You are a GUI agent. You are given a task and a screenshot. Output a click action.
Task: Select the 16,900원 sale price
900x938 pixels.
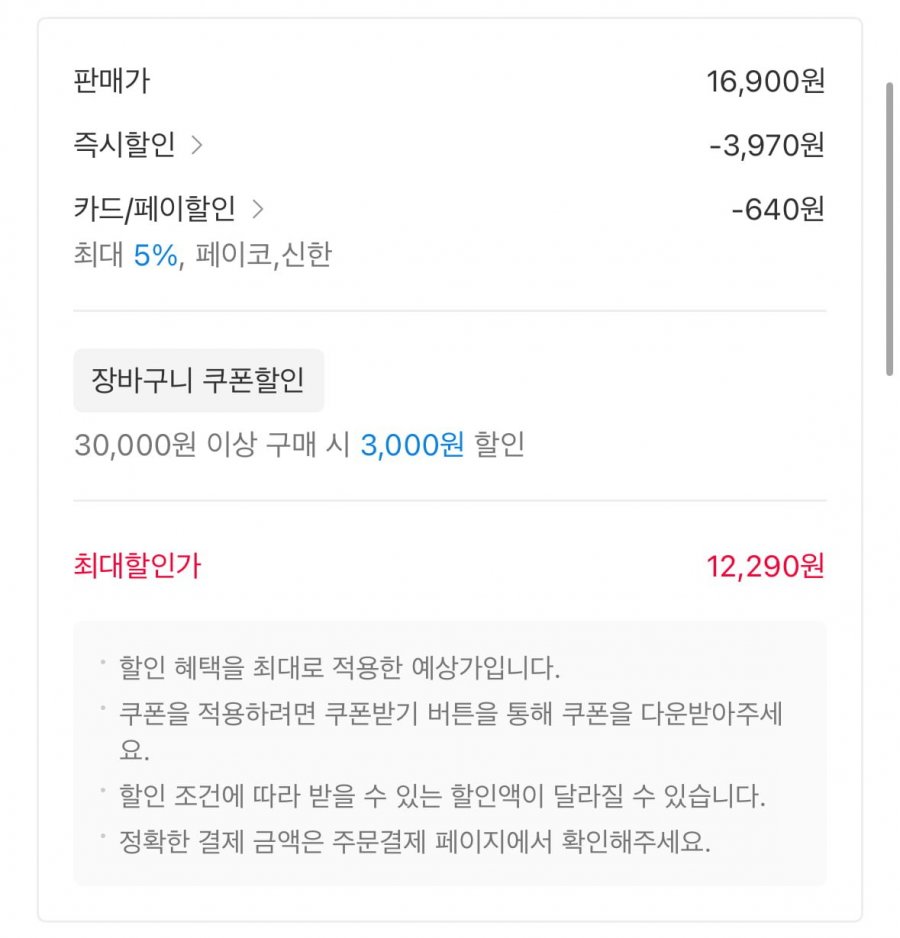click(765, 81)
